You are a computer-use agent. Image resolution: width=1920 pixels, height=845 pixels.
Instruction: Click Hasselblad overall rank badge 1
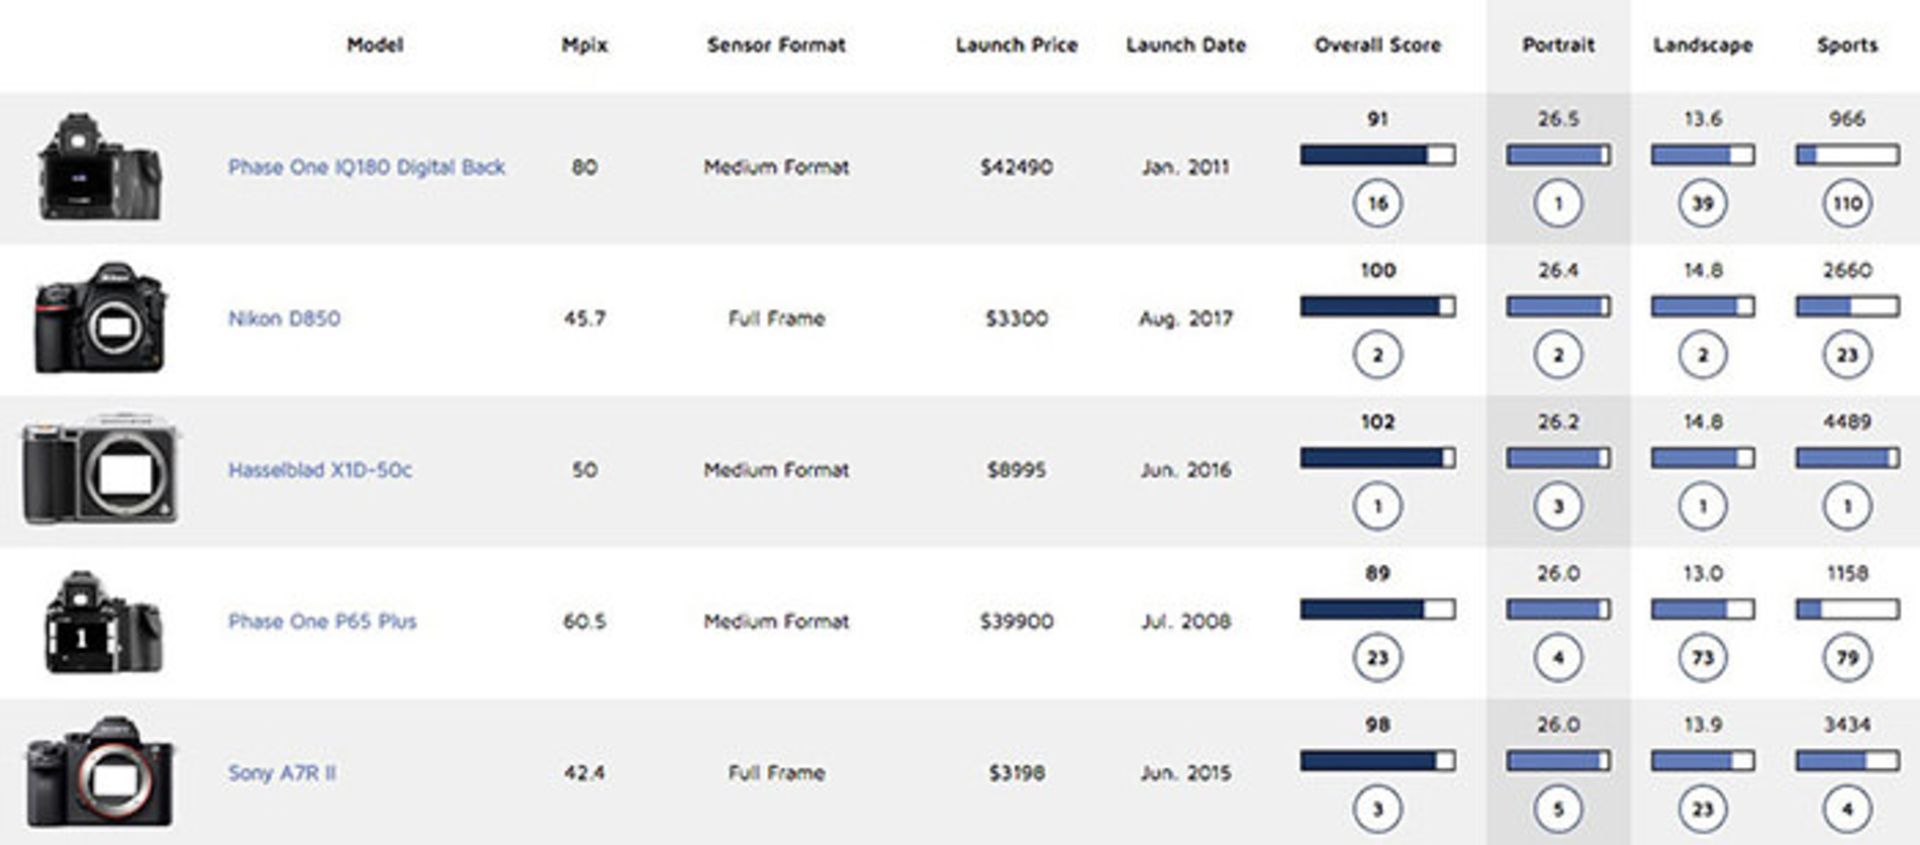[x=1377, y=506]
